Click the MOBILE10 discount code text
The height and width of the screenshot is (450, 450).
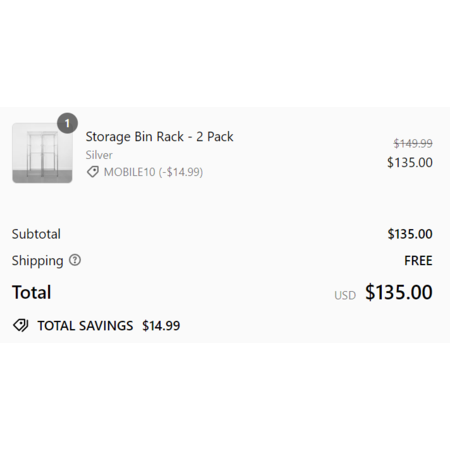pos(129,172)
